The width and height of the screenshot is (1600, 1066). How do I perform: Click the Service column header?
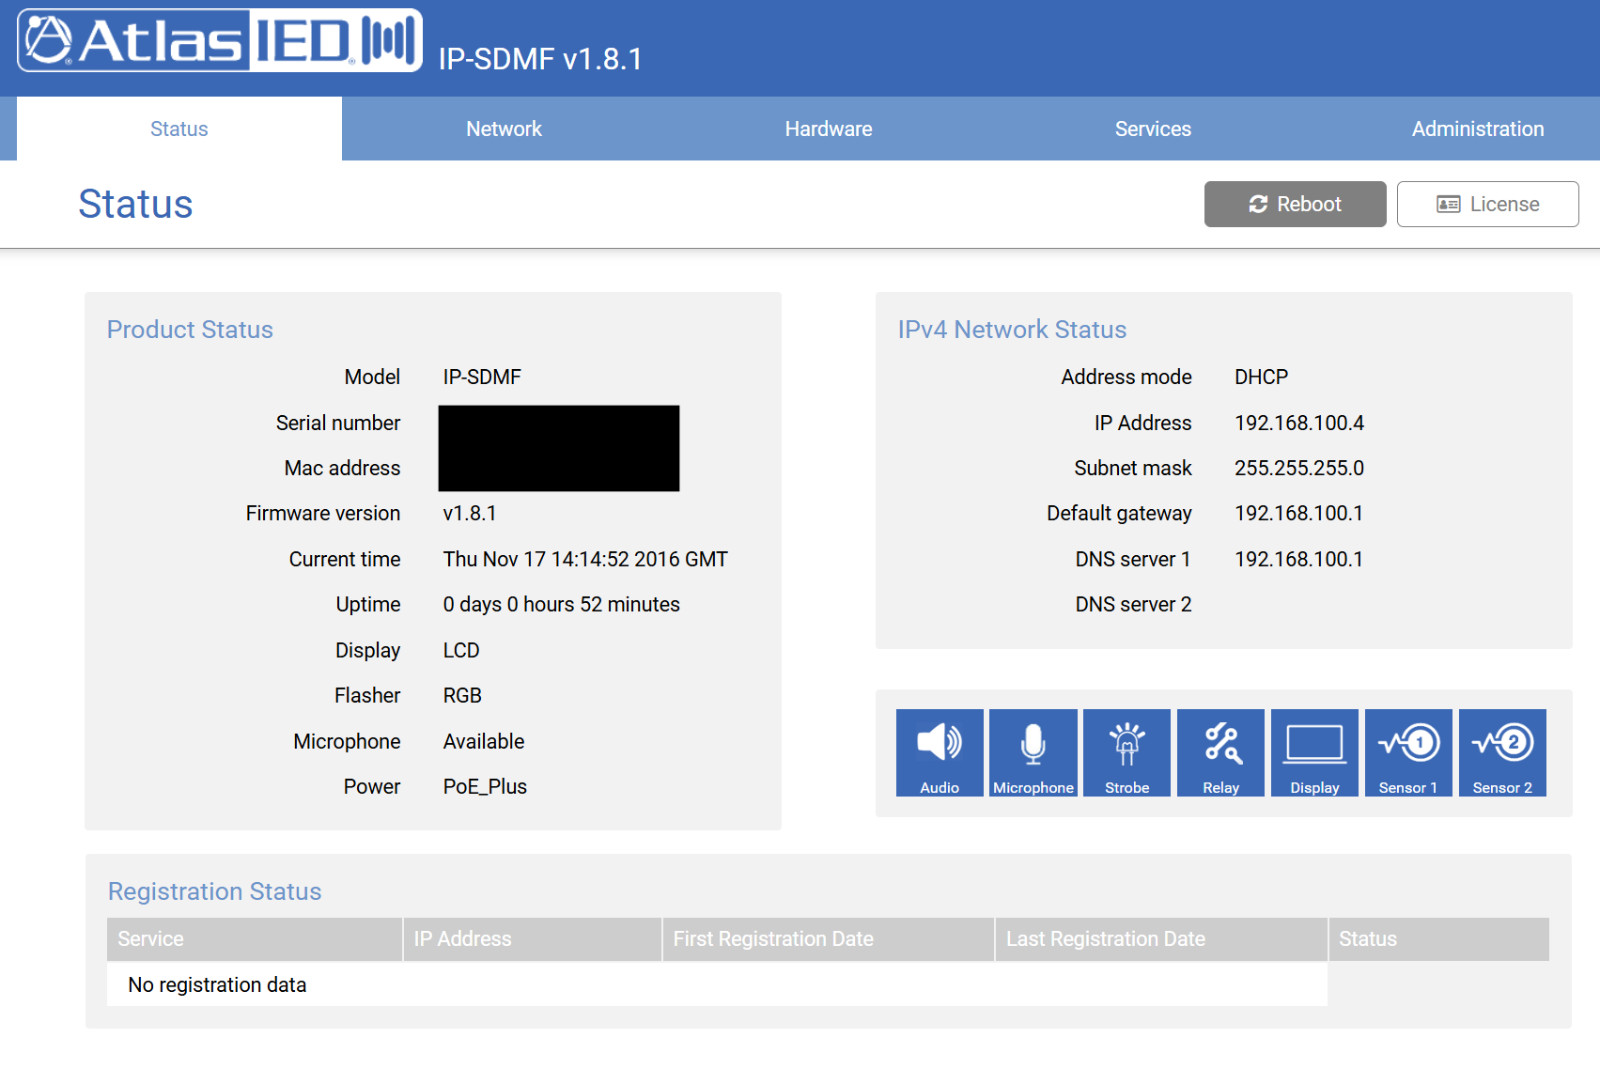(x=254, y=939)
